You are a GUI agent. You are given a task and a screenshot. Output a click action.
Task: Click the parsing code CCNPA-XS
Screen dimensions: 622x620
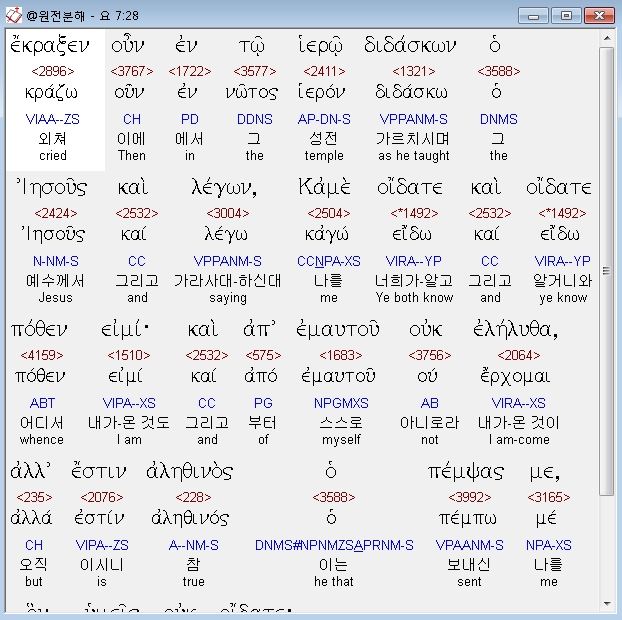329,261
